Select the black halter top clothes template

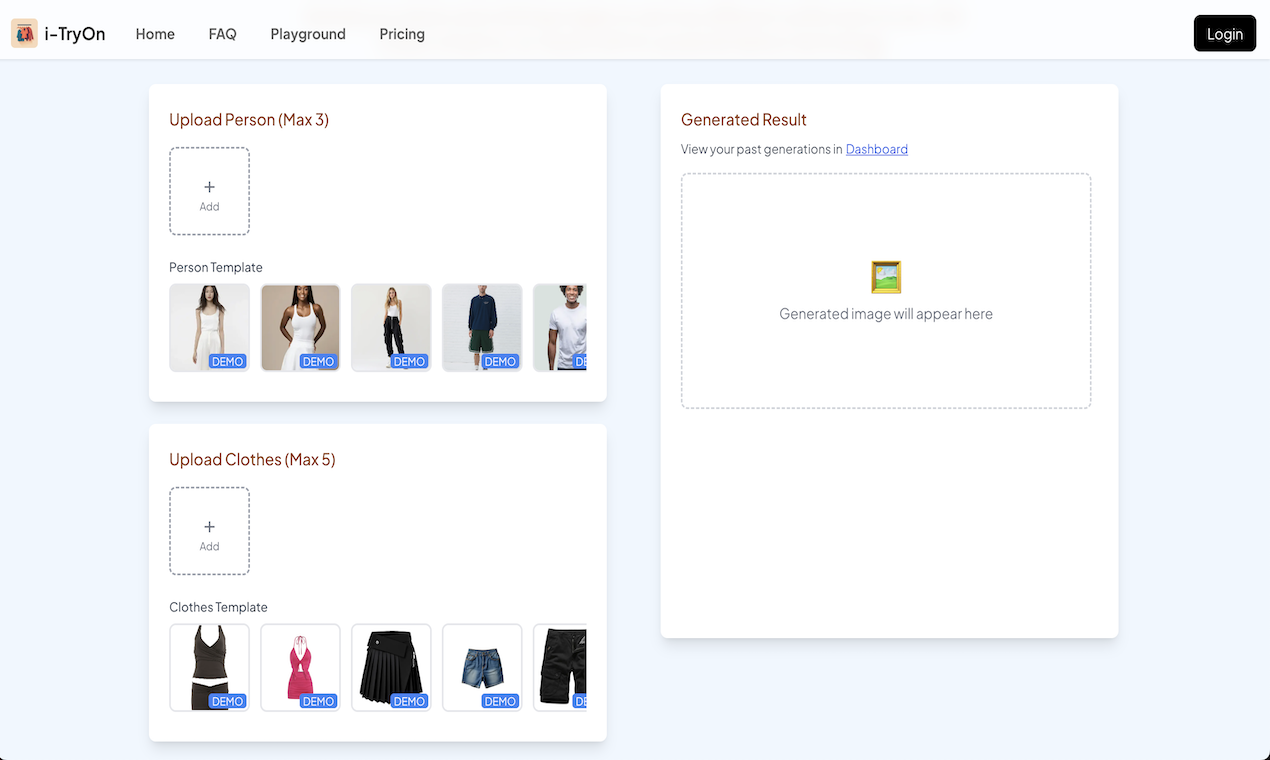209,667
